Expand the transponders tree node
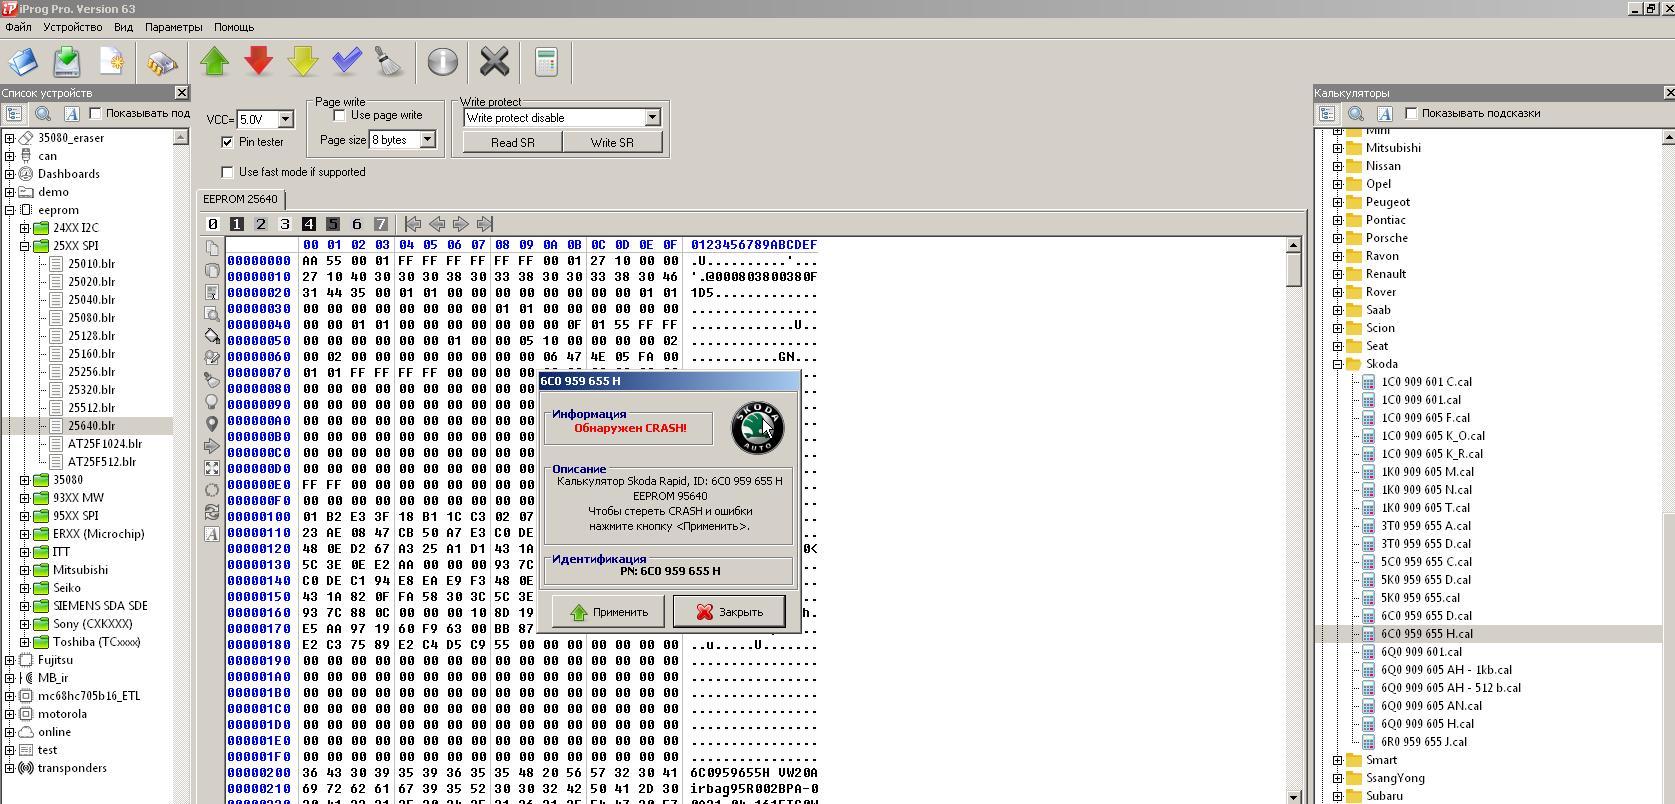The width and height of the screenshot is (1675, 804). [10, 768]
